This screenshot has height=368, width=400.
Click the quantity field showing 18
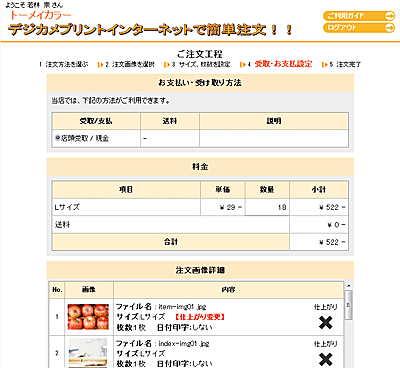[x=267, y=207]
